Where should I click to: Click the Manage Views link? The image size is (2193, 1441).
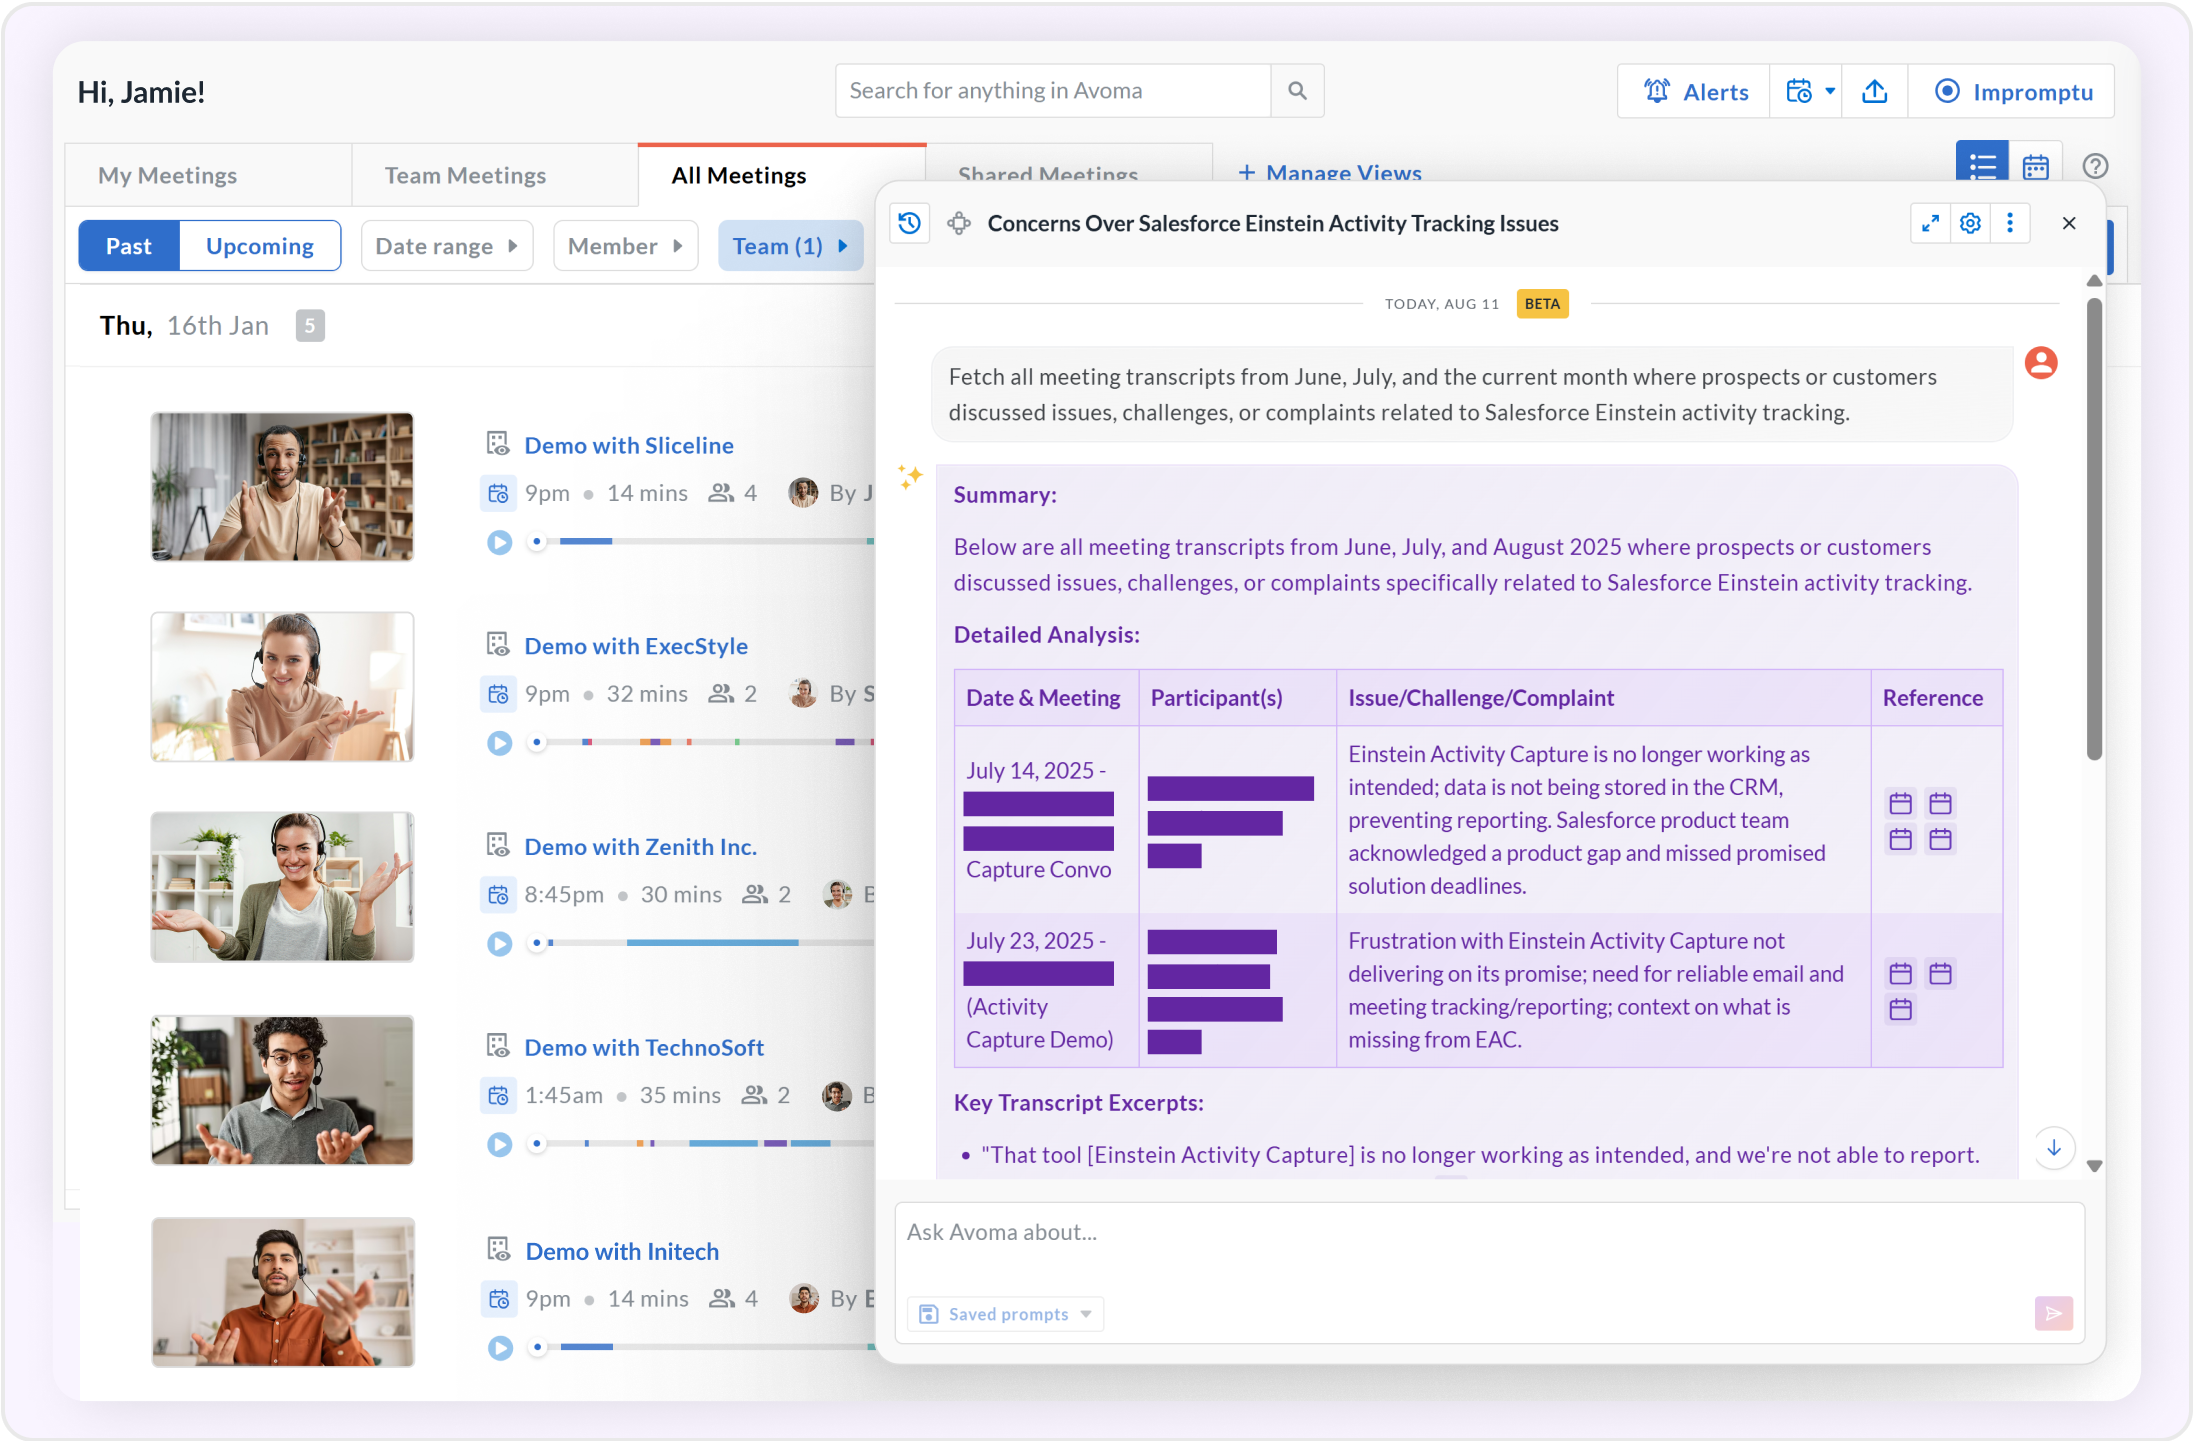pyautogui.click(x=1330, y=172)
